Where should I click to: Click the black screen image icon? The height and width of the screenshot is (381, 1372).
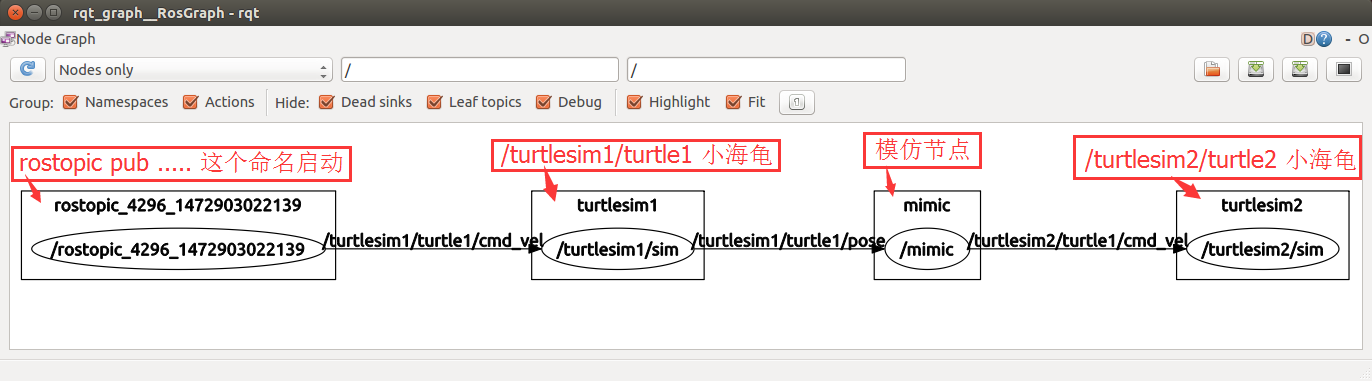tap(1343, 69)
